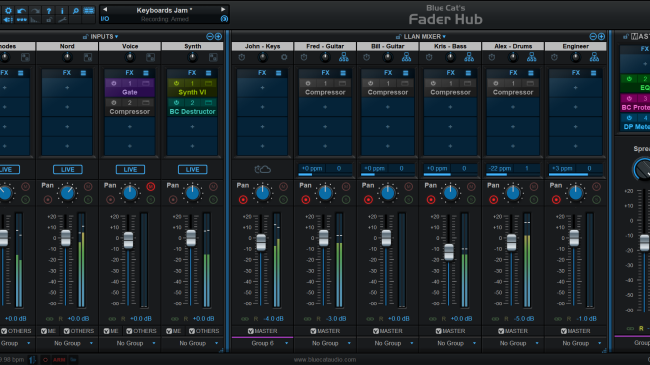Add a channel to the LLAN MIXER section
Screen dimensions: 650x365
click(601, 36)
